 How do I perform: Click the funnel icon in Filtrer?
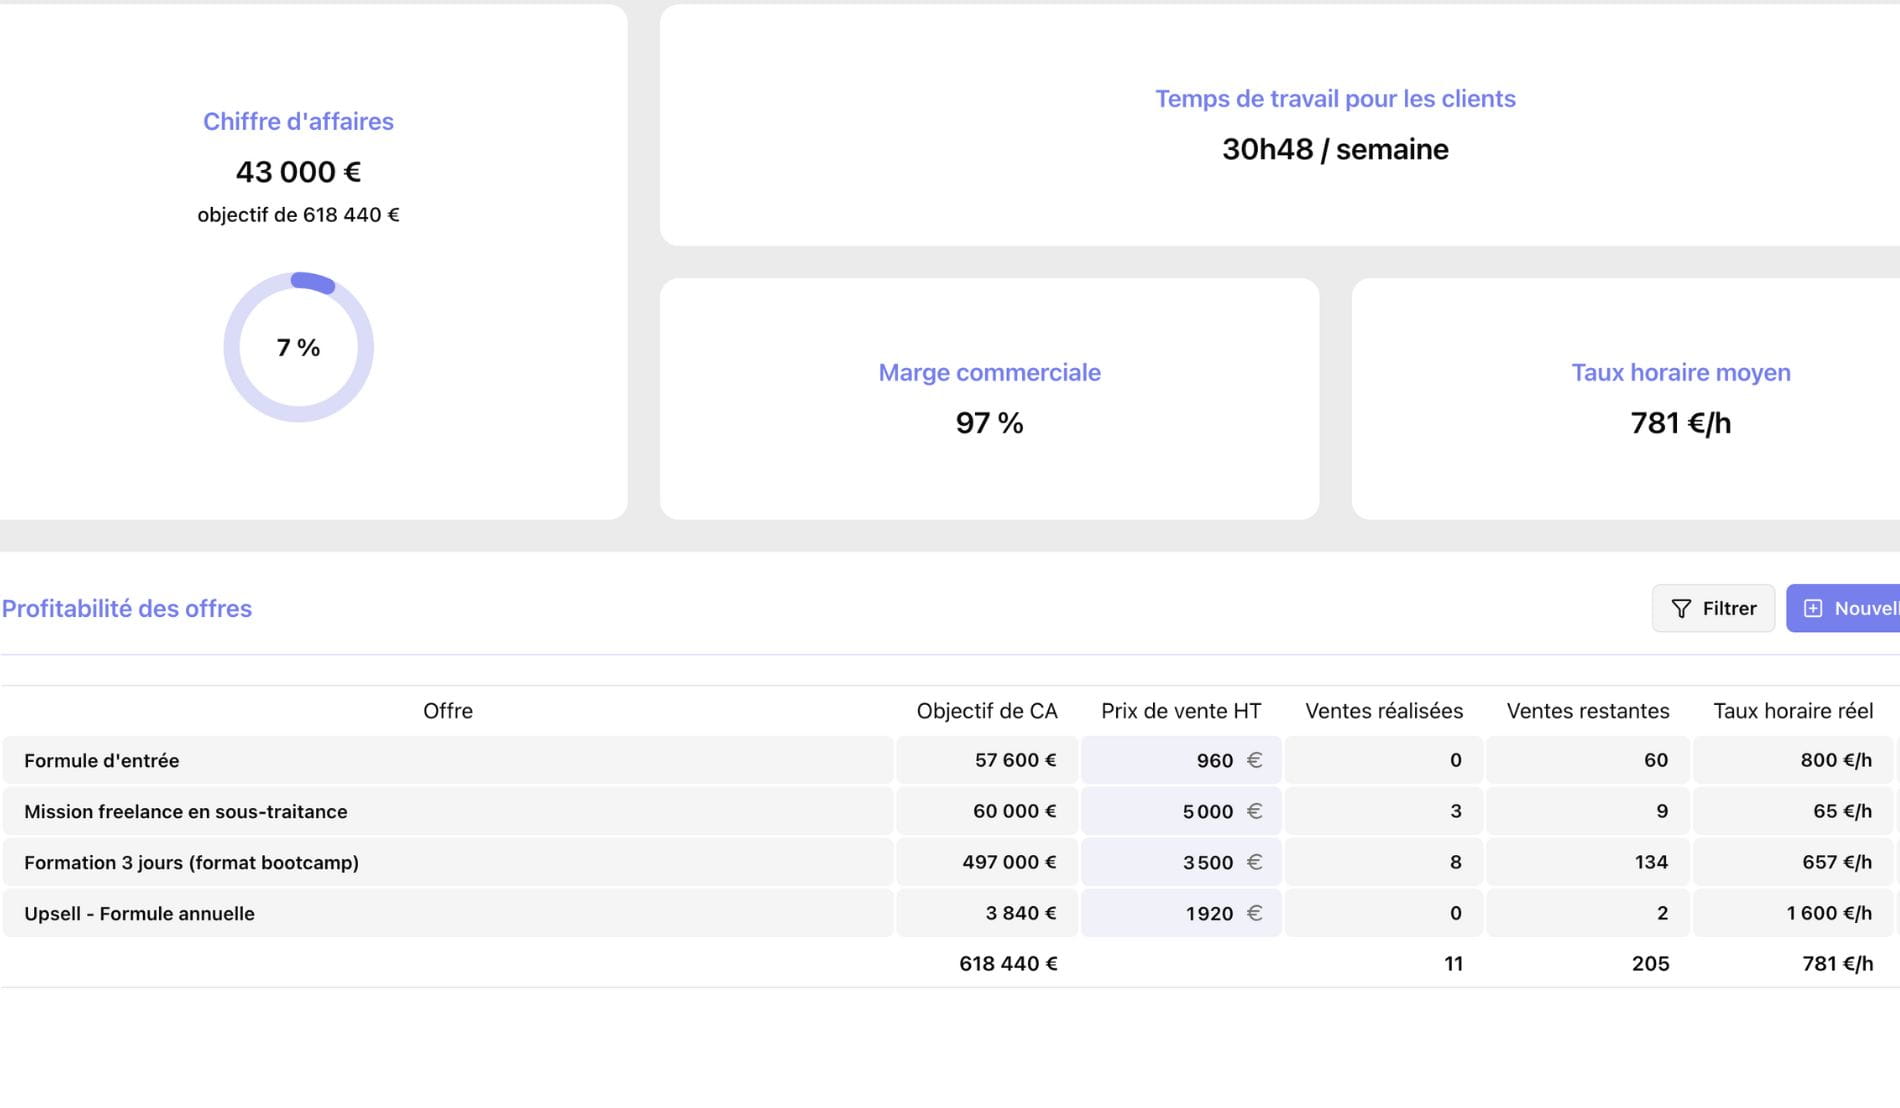(1681, 608)
